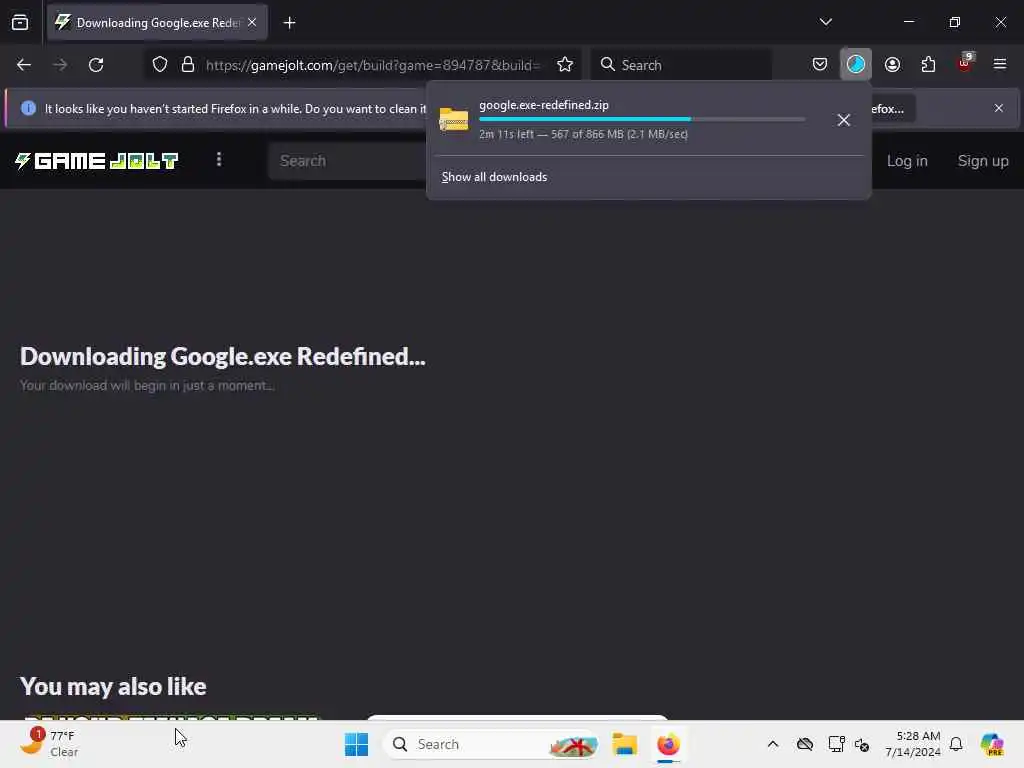The height and width of the screenshot is (768, 1024).
Task: Close the Downloading Google.exe Redefined tab
Action: point(252,22)
